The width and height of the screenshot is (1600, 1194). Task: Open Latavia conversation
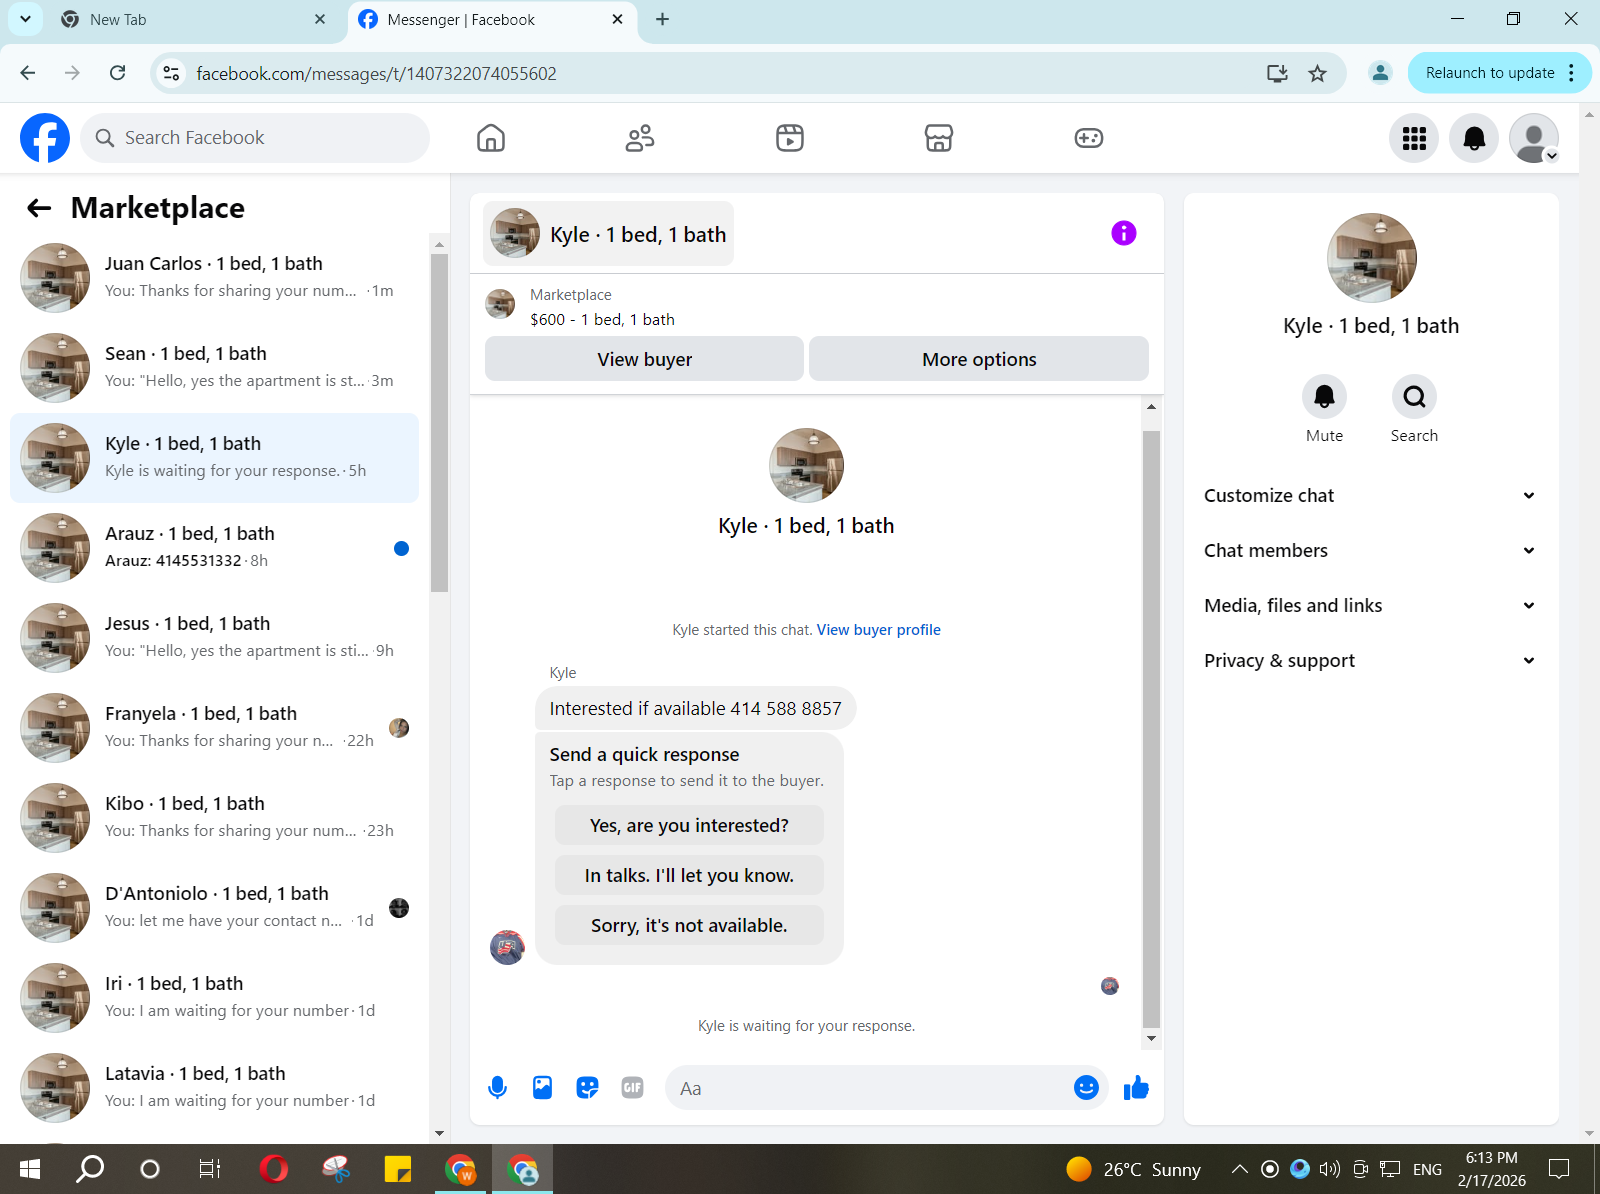(x=214, y=1088)
